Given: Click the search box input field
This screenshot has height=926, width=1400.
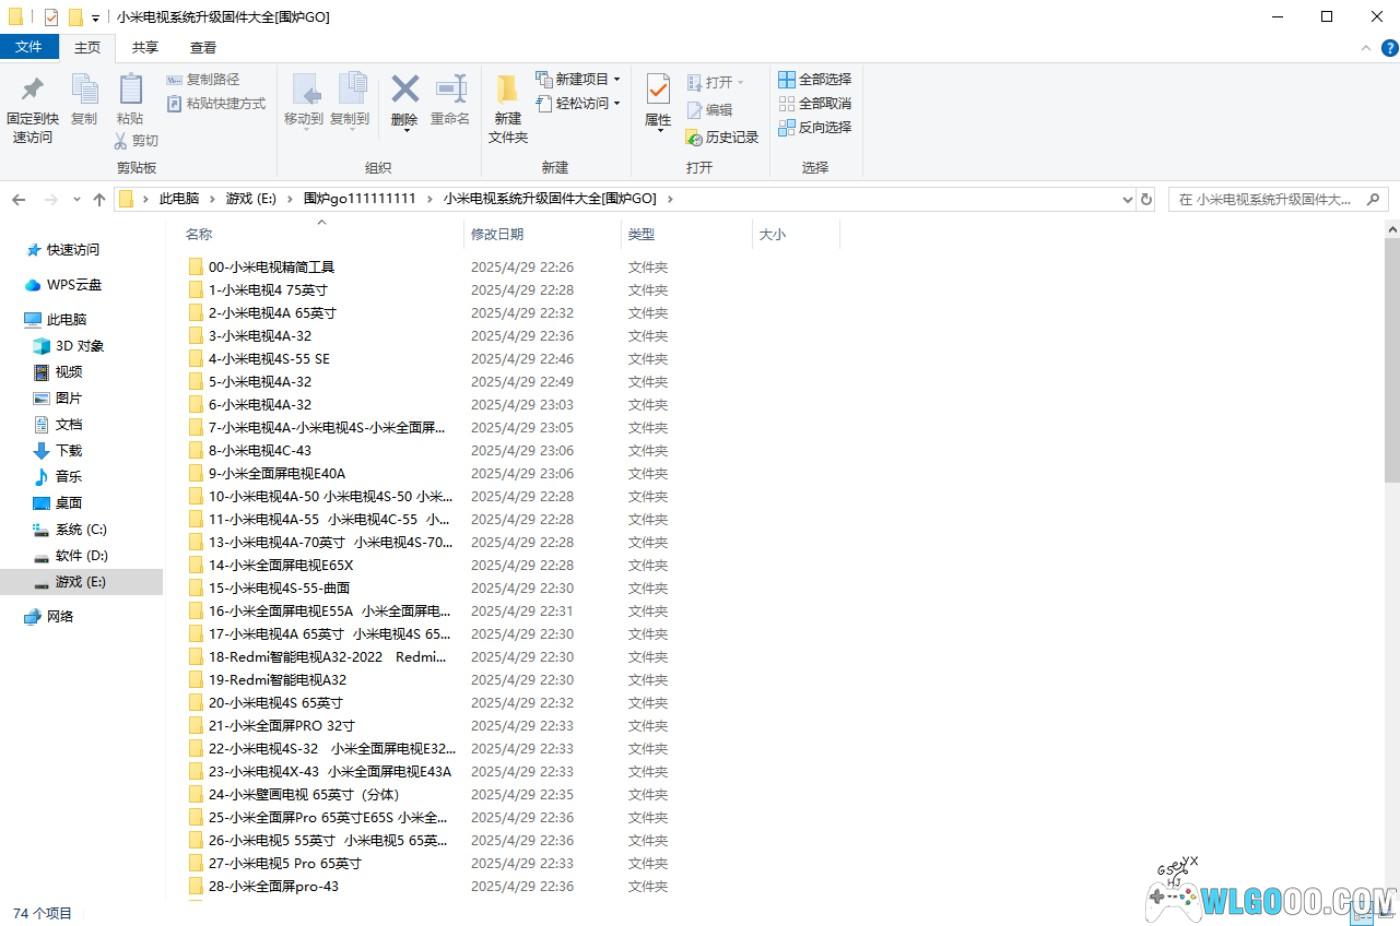Looking at the screenshot, I should 1265,199.
